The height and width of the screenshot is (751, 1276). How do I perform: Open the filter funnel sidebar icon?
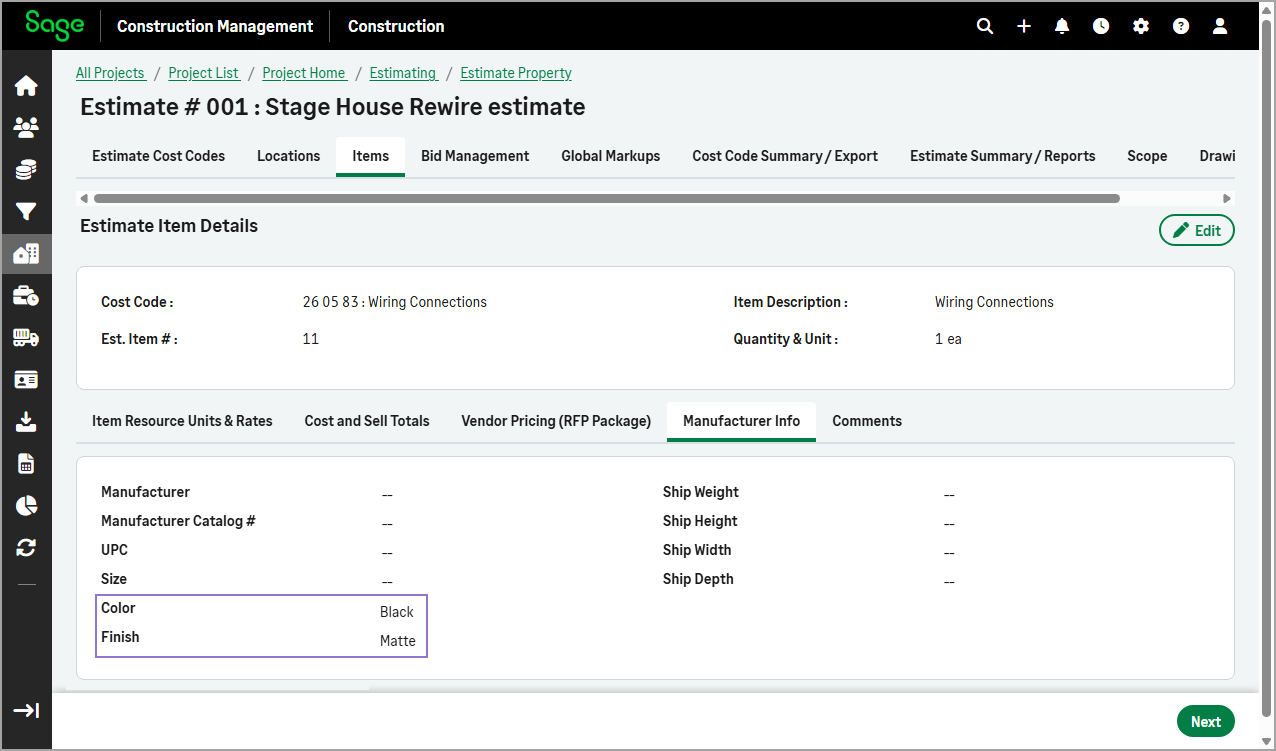pyautogui.click(x=26, y=212)
